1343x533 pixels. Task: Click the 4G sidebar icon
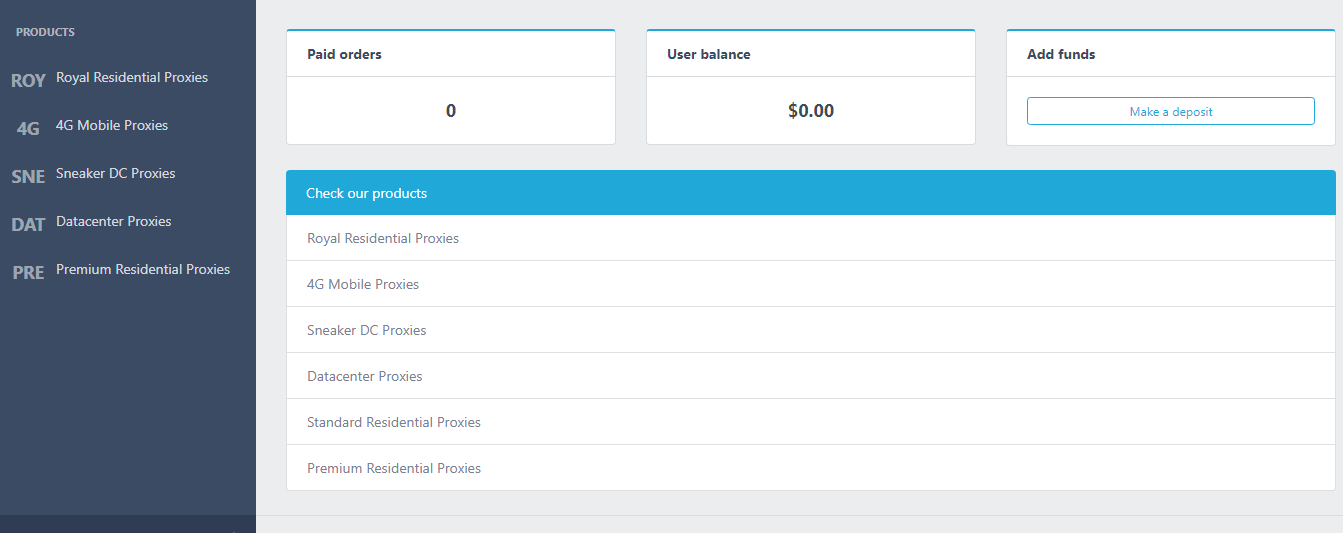(x=28, y=129)
